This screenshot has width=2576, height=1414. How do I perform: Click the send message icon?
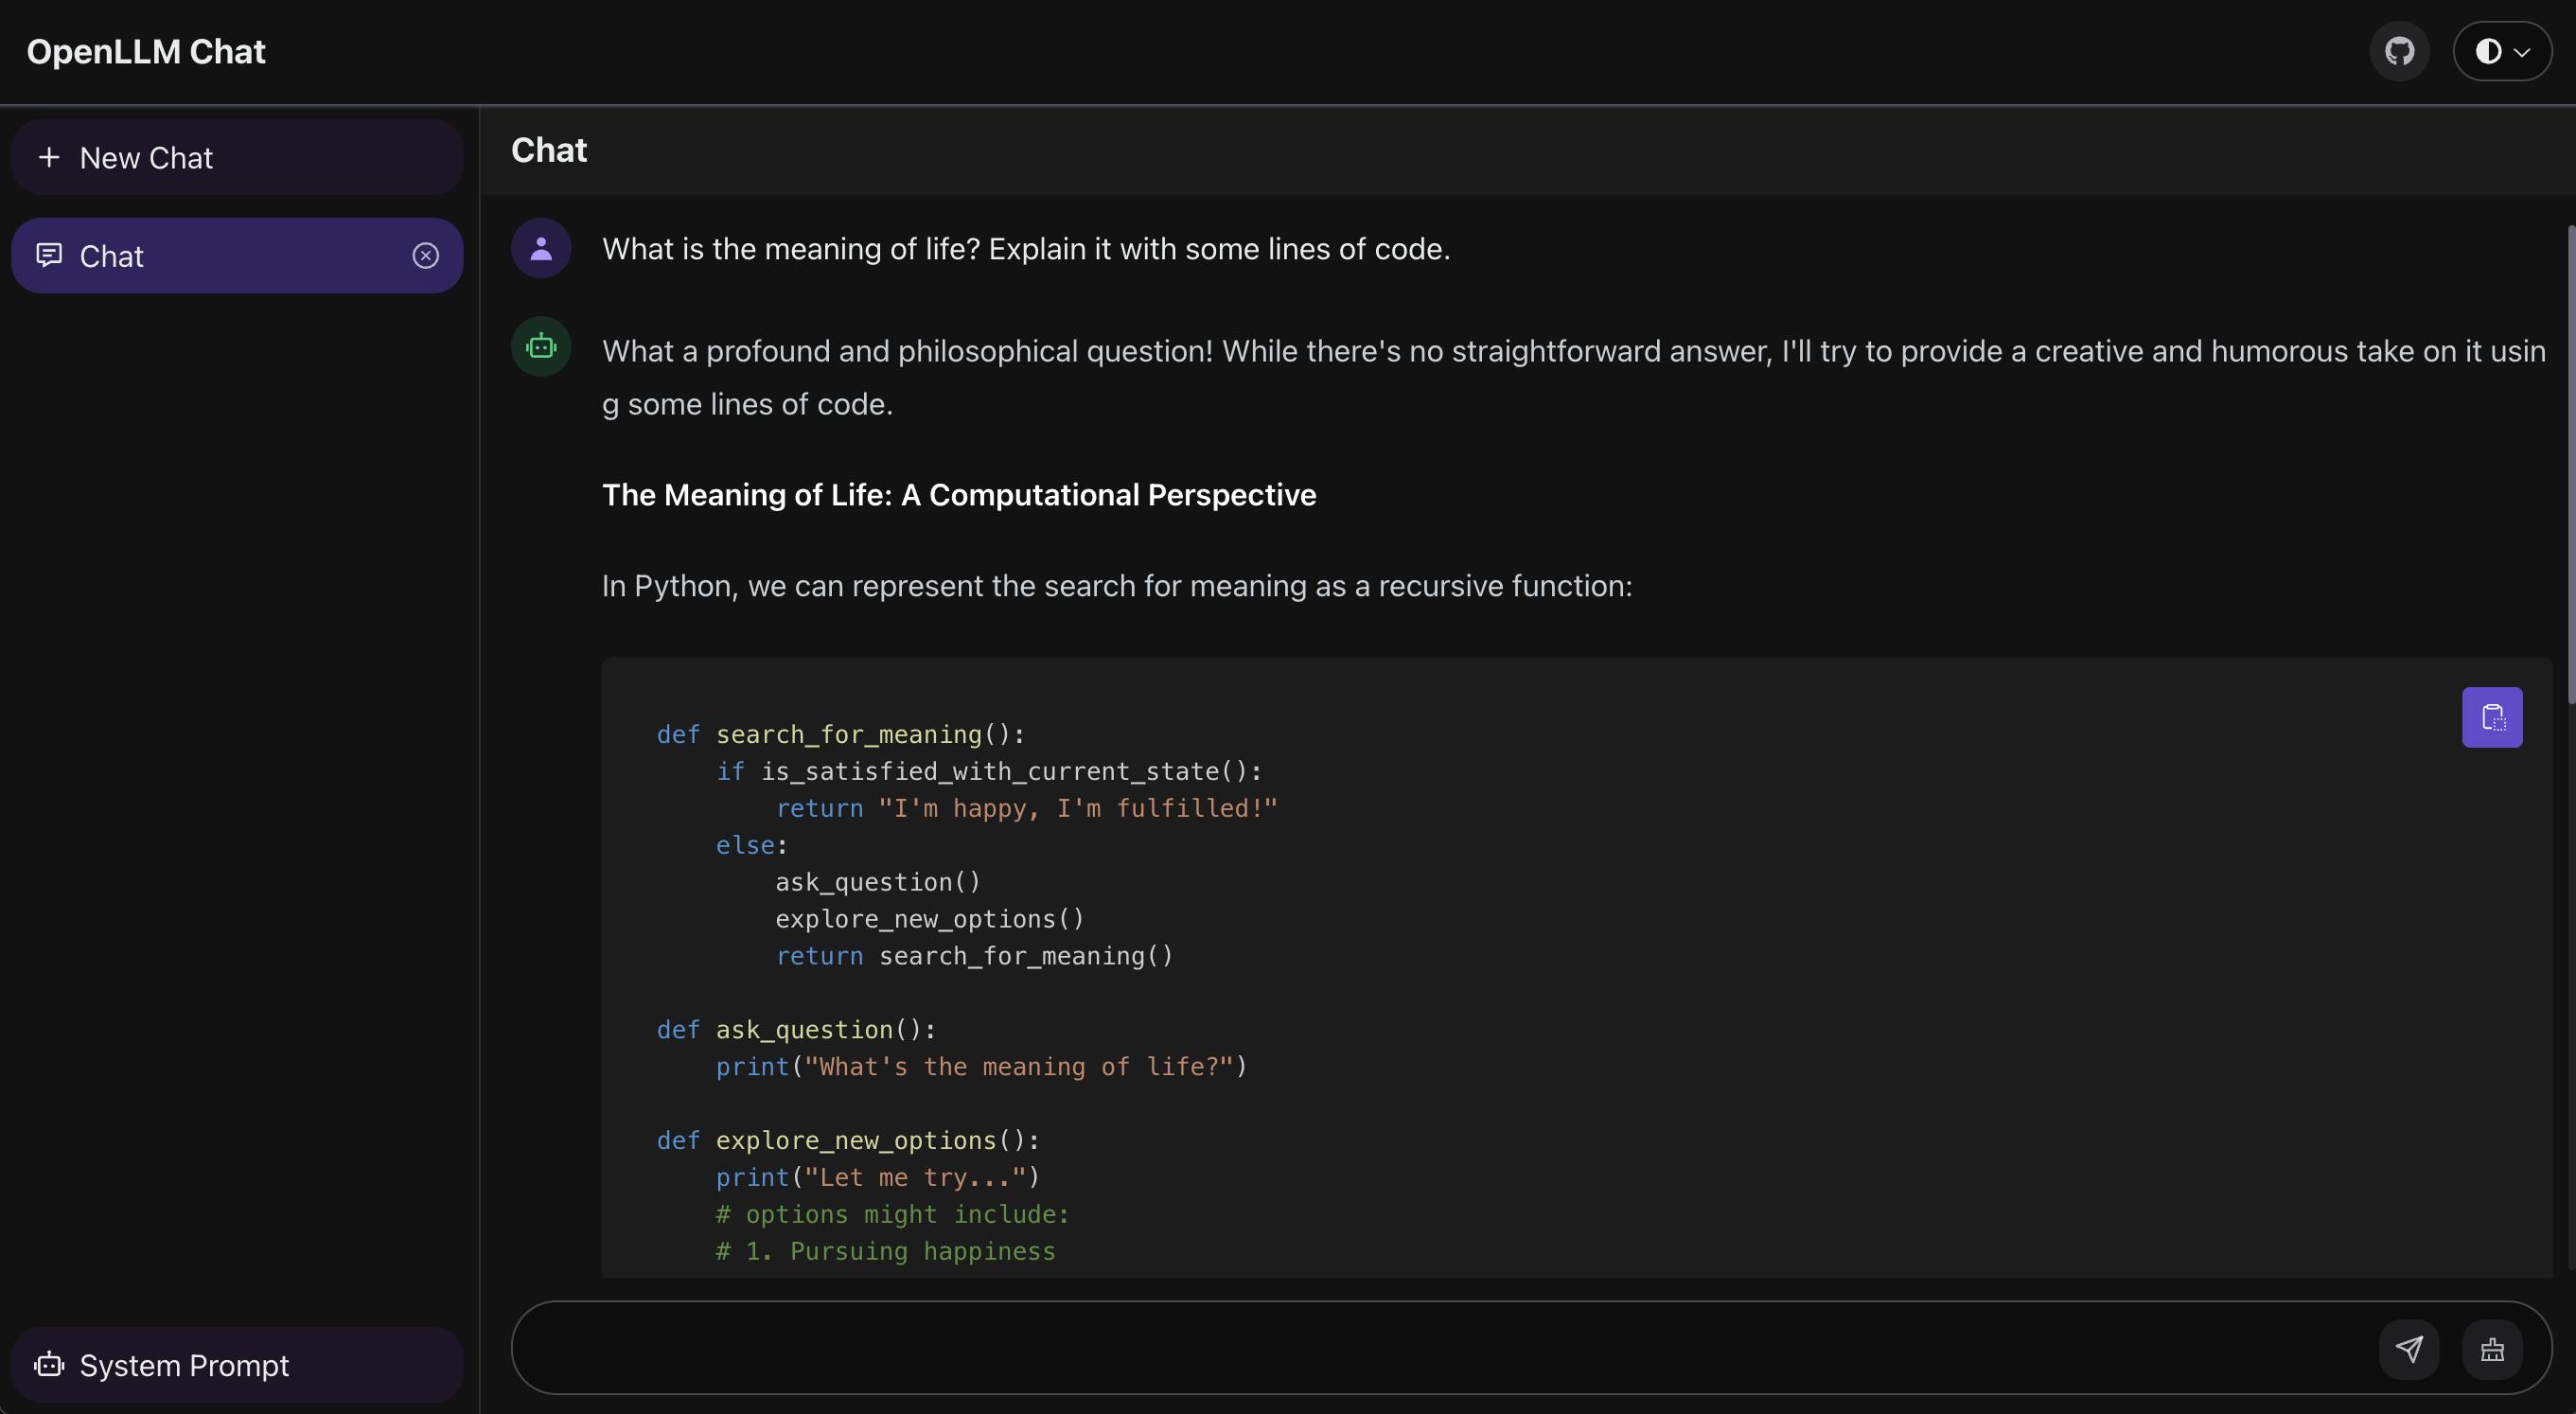(2410, 1348)
